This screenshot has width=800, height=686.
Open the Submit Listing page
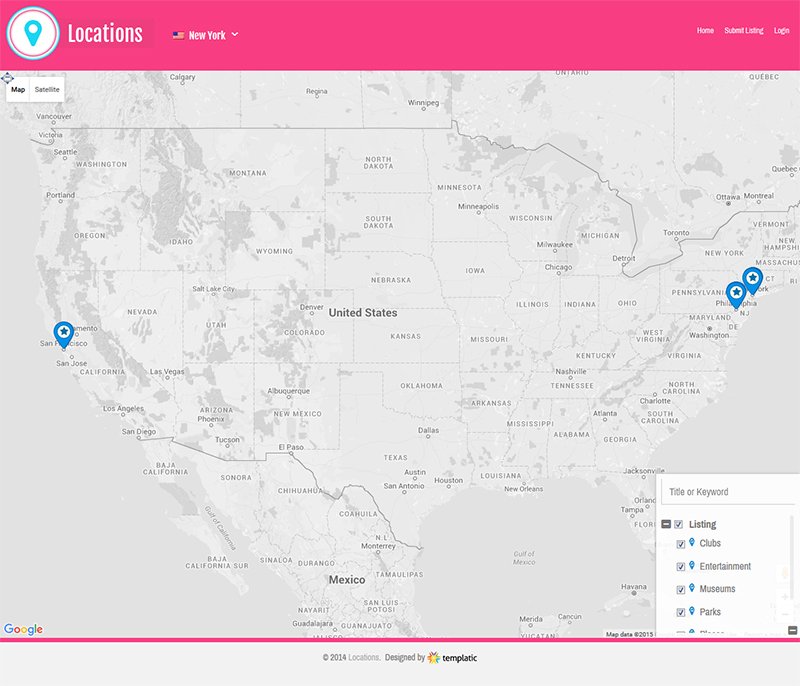pos(743,31)
